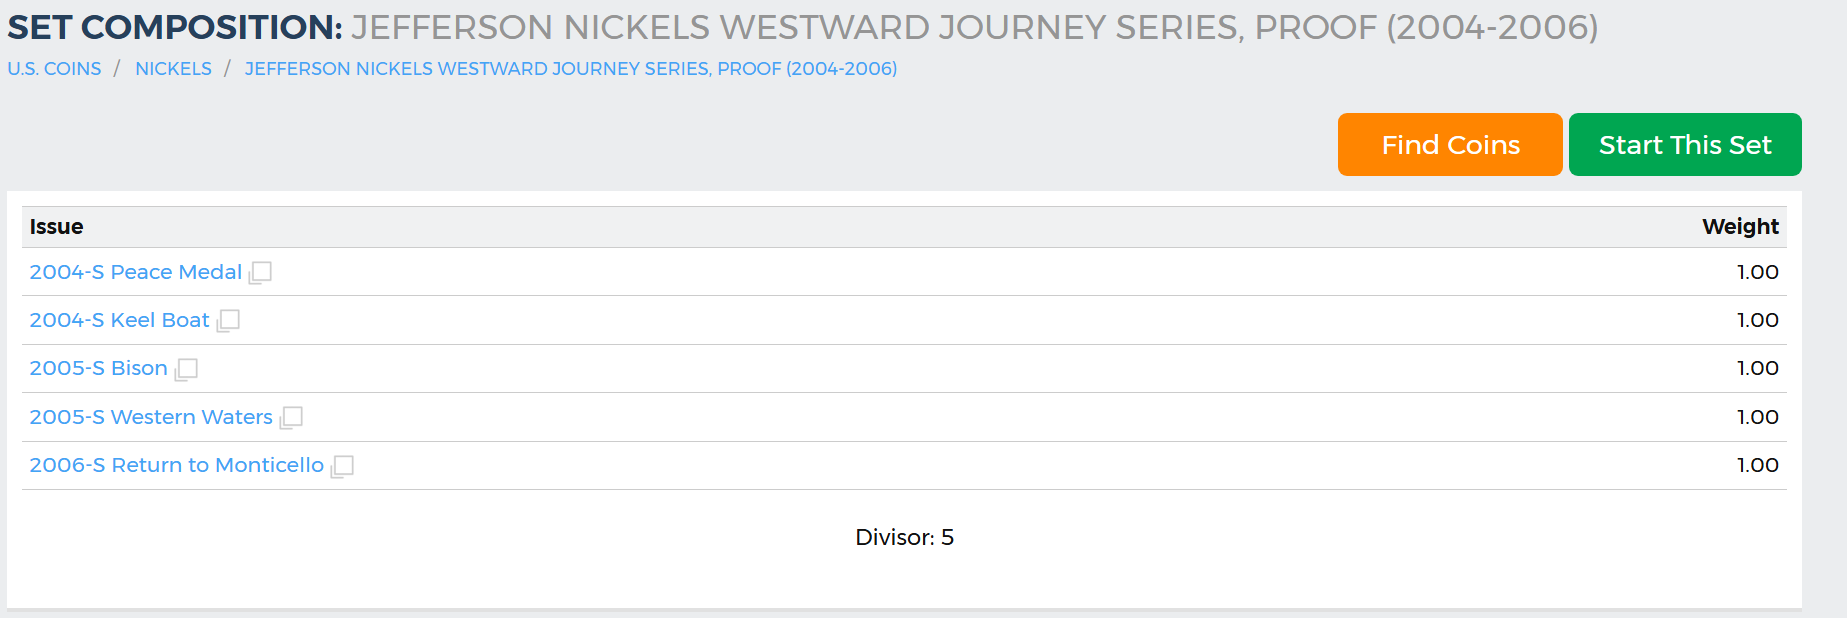Screen dimensions: 1847x618
Task: Click the copy icon beside 2004-S Peace Medal
Action: pos(260,272)
